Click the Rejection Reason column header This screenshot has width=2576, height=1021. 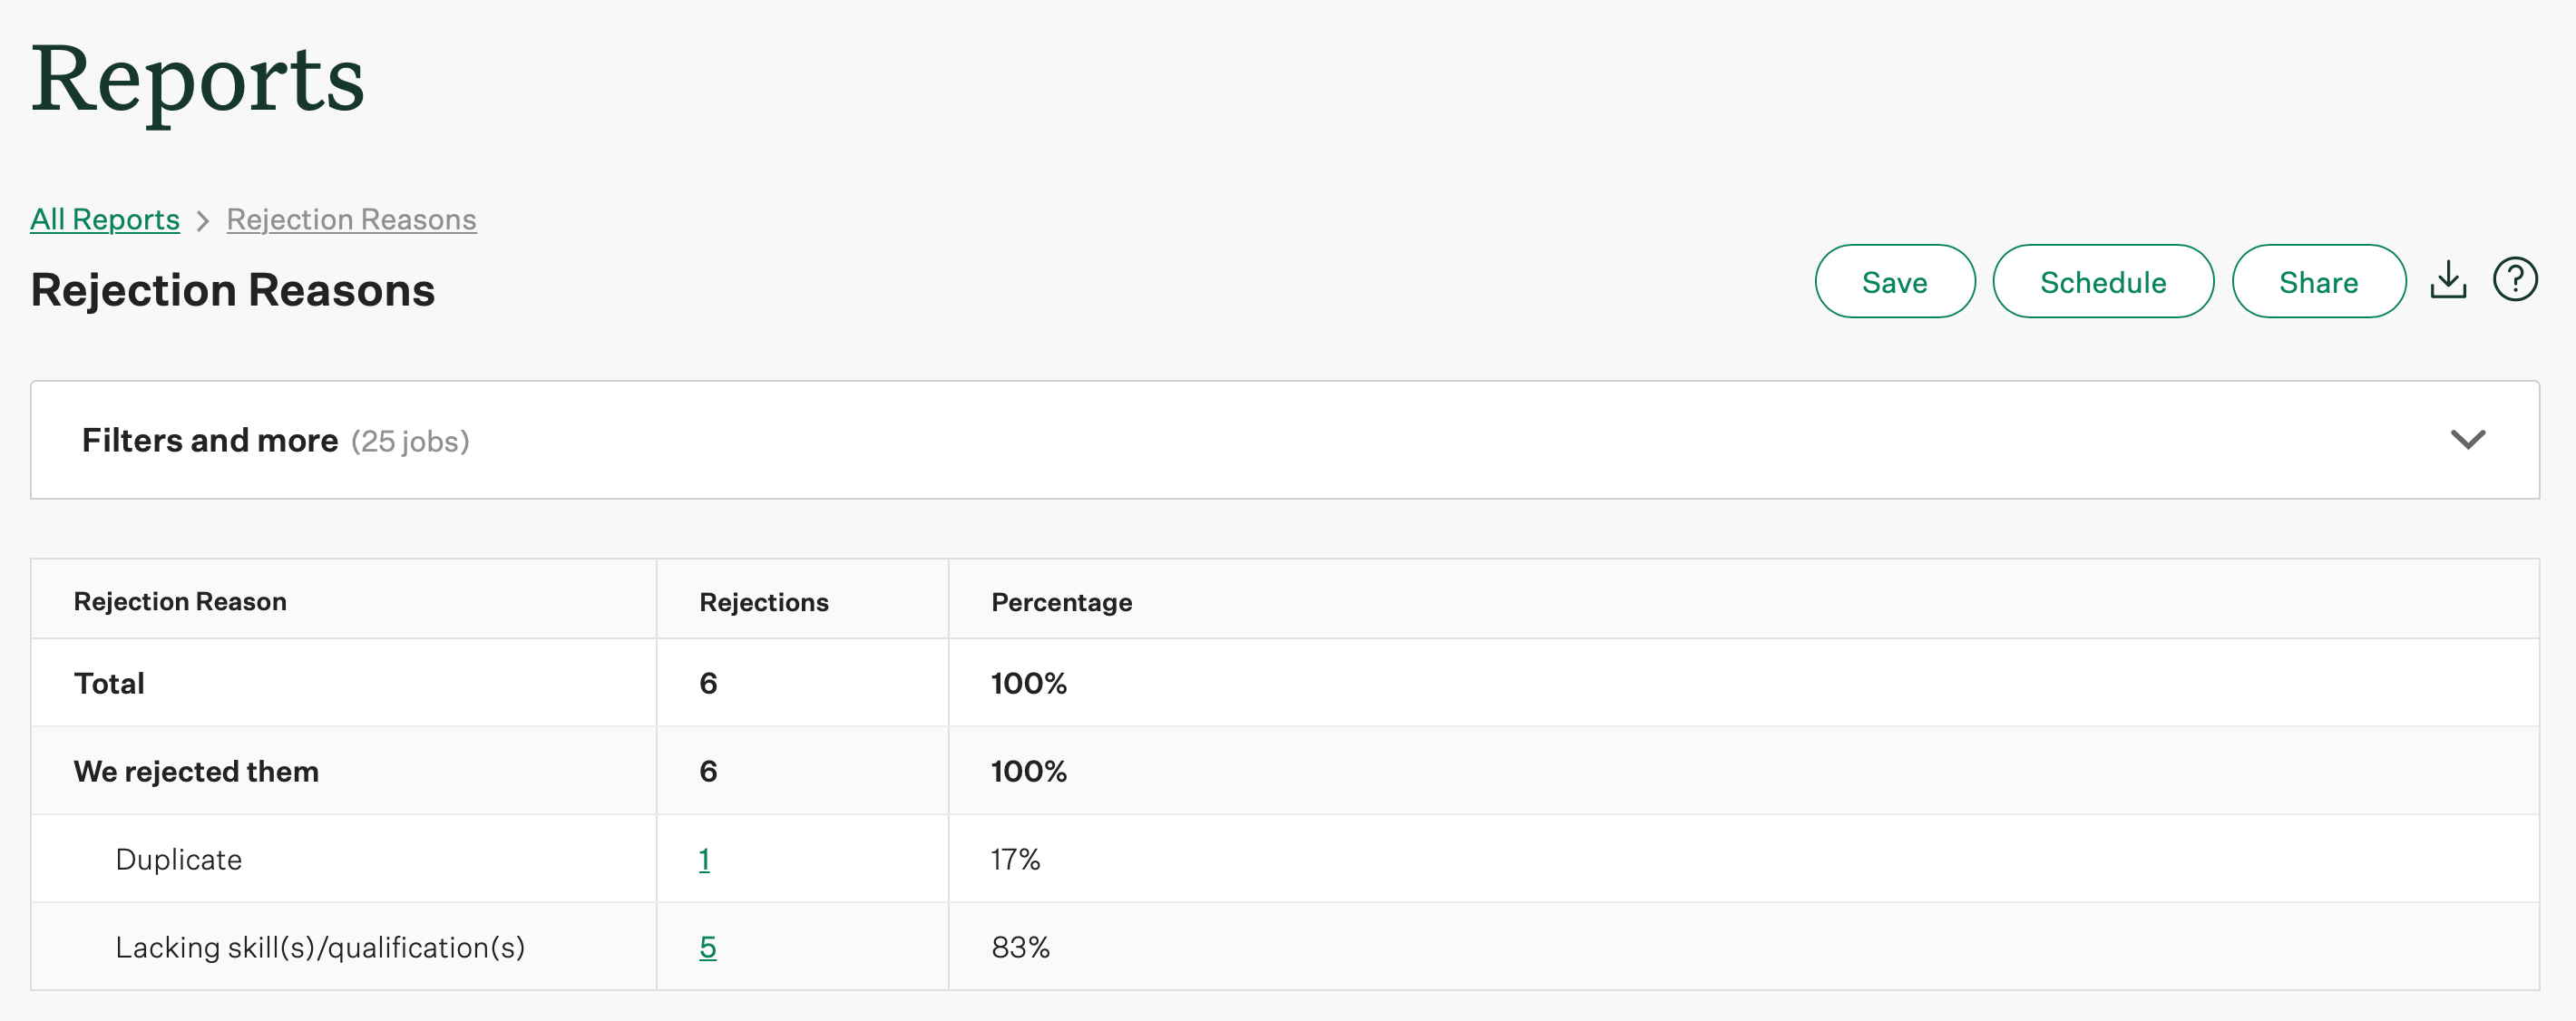click(x=180, y=600)
